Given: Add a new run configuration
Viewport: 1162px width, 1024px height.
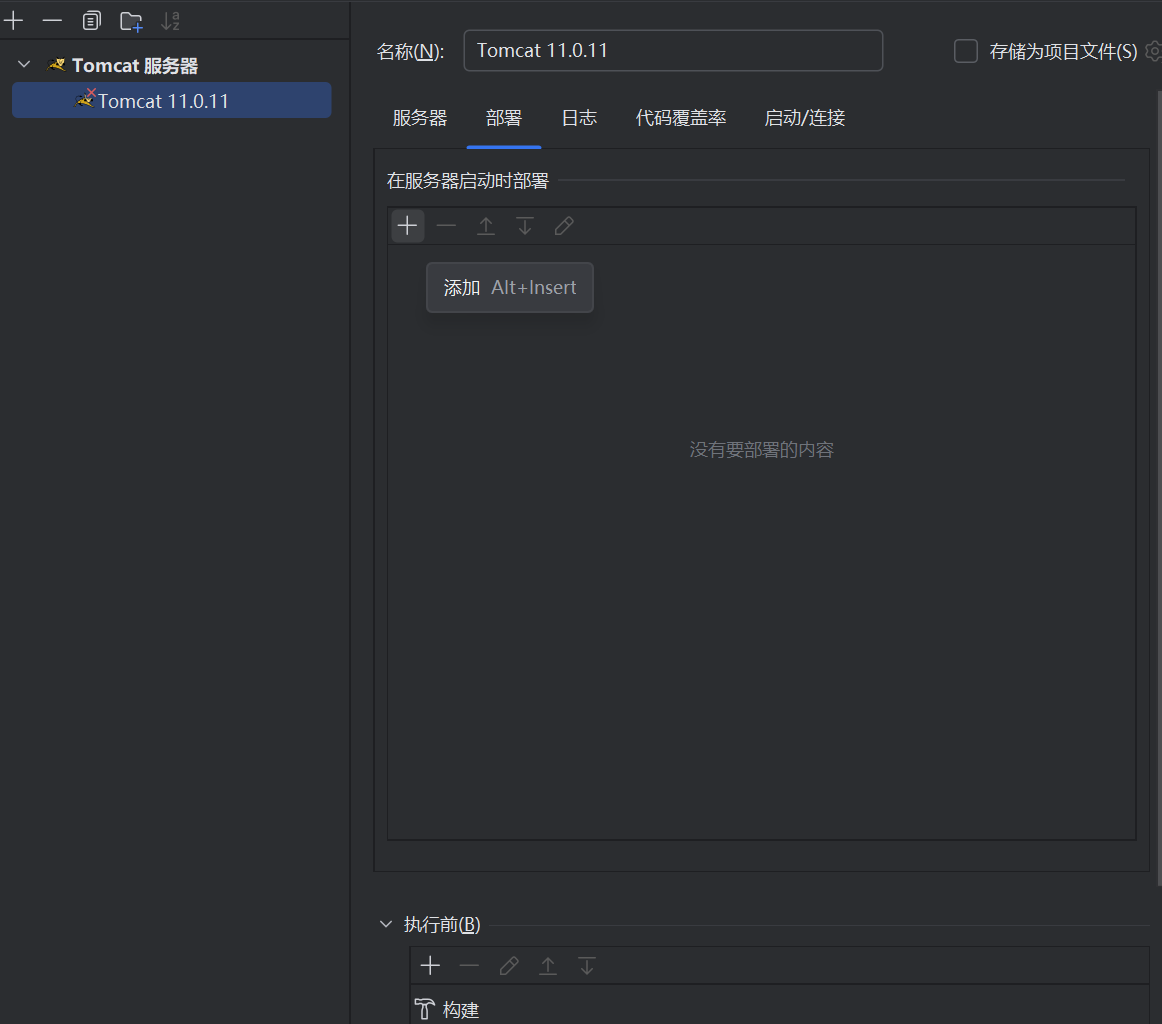Looking at the screenshot, I should pos(14,21).
